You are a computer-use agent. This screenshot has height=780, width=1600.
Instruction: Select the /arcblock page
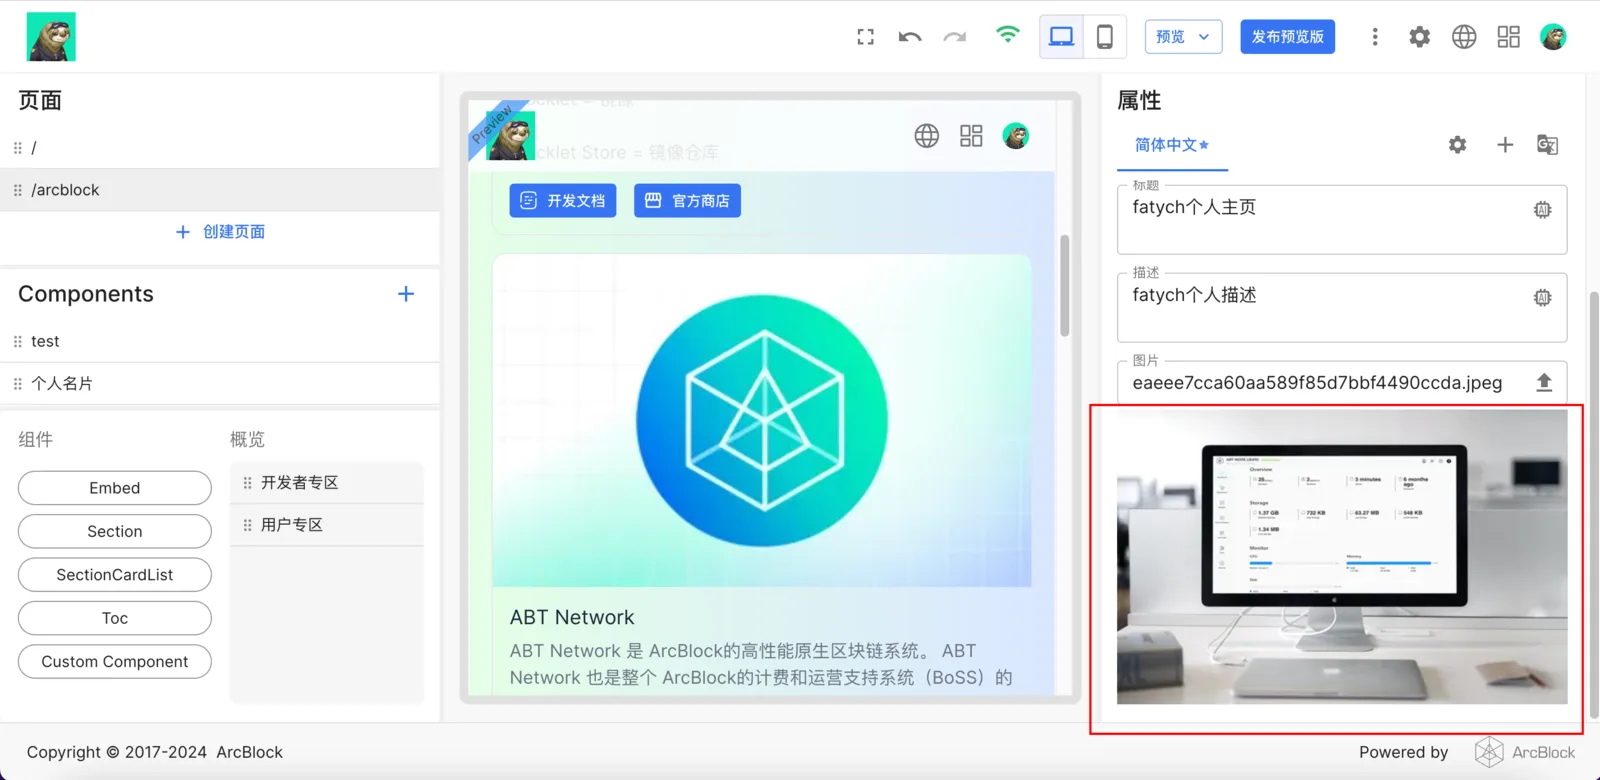pyautogui.click(x=220, y=190)
